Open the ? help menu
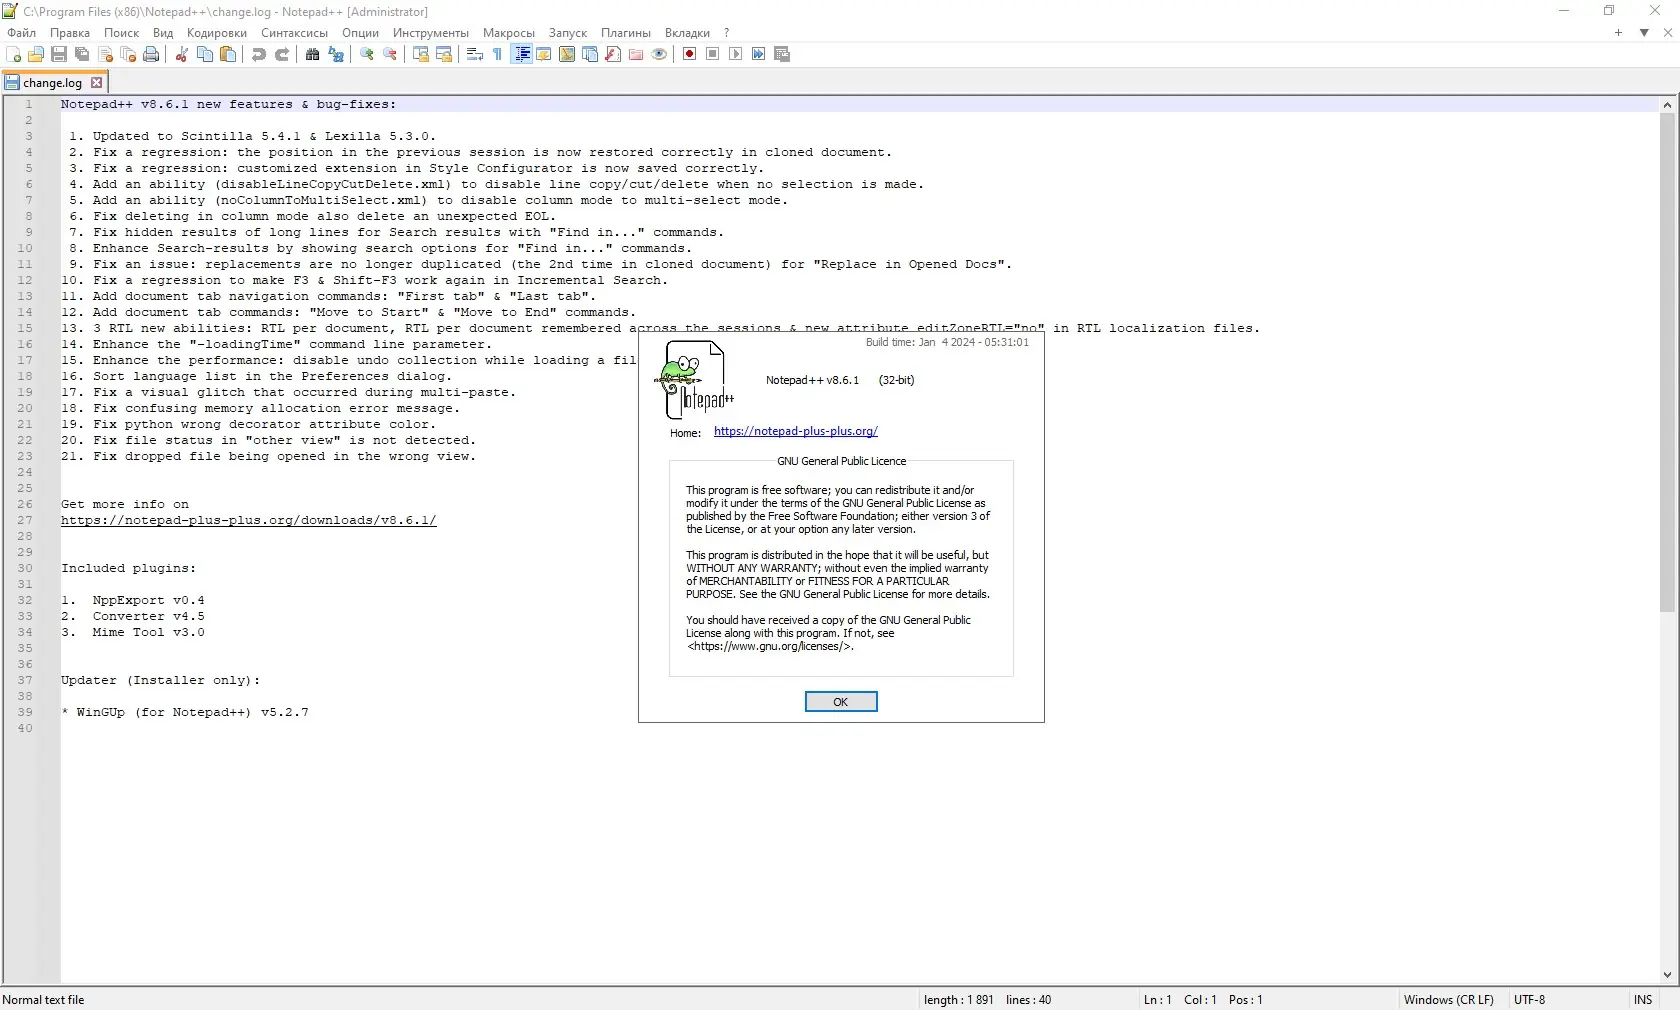 click(x=727, y=33)
